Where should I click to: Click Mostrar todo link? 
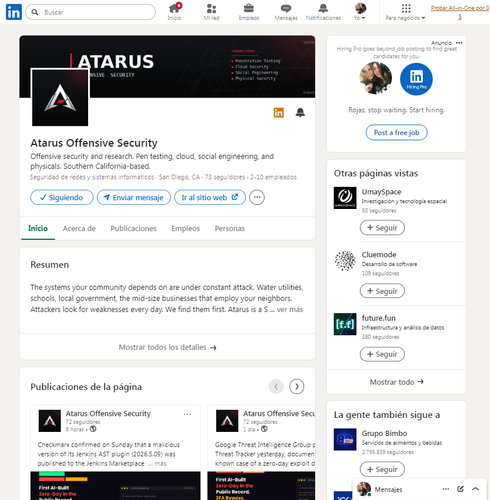click(396, 382)
